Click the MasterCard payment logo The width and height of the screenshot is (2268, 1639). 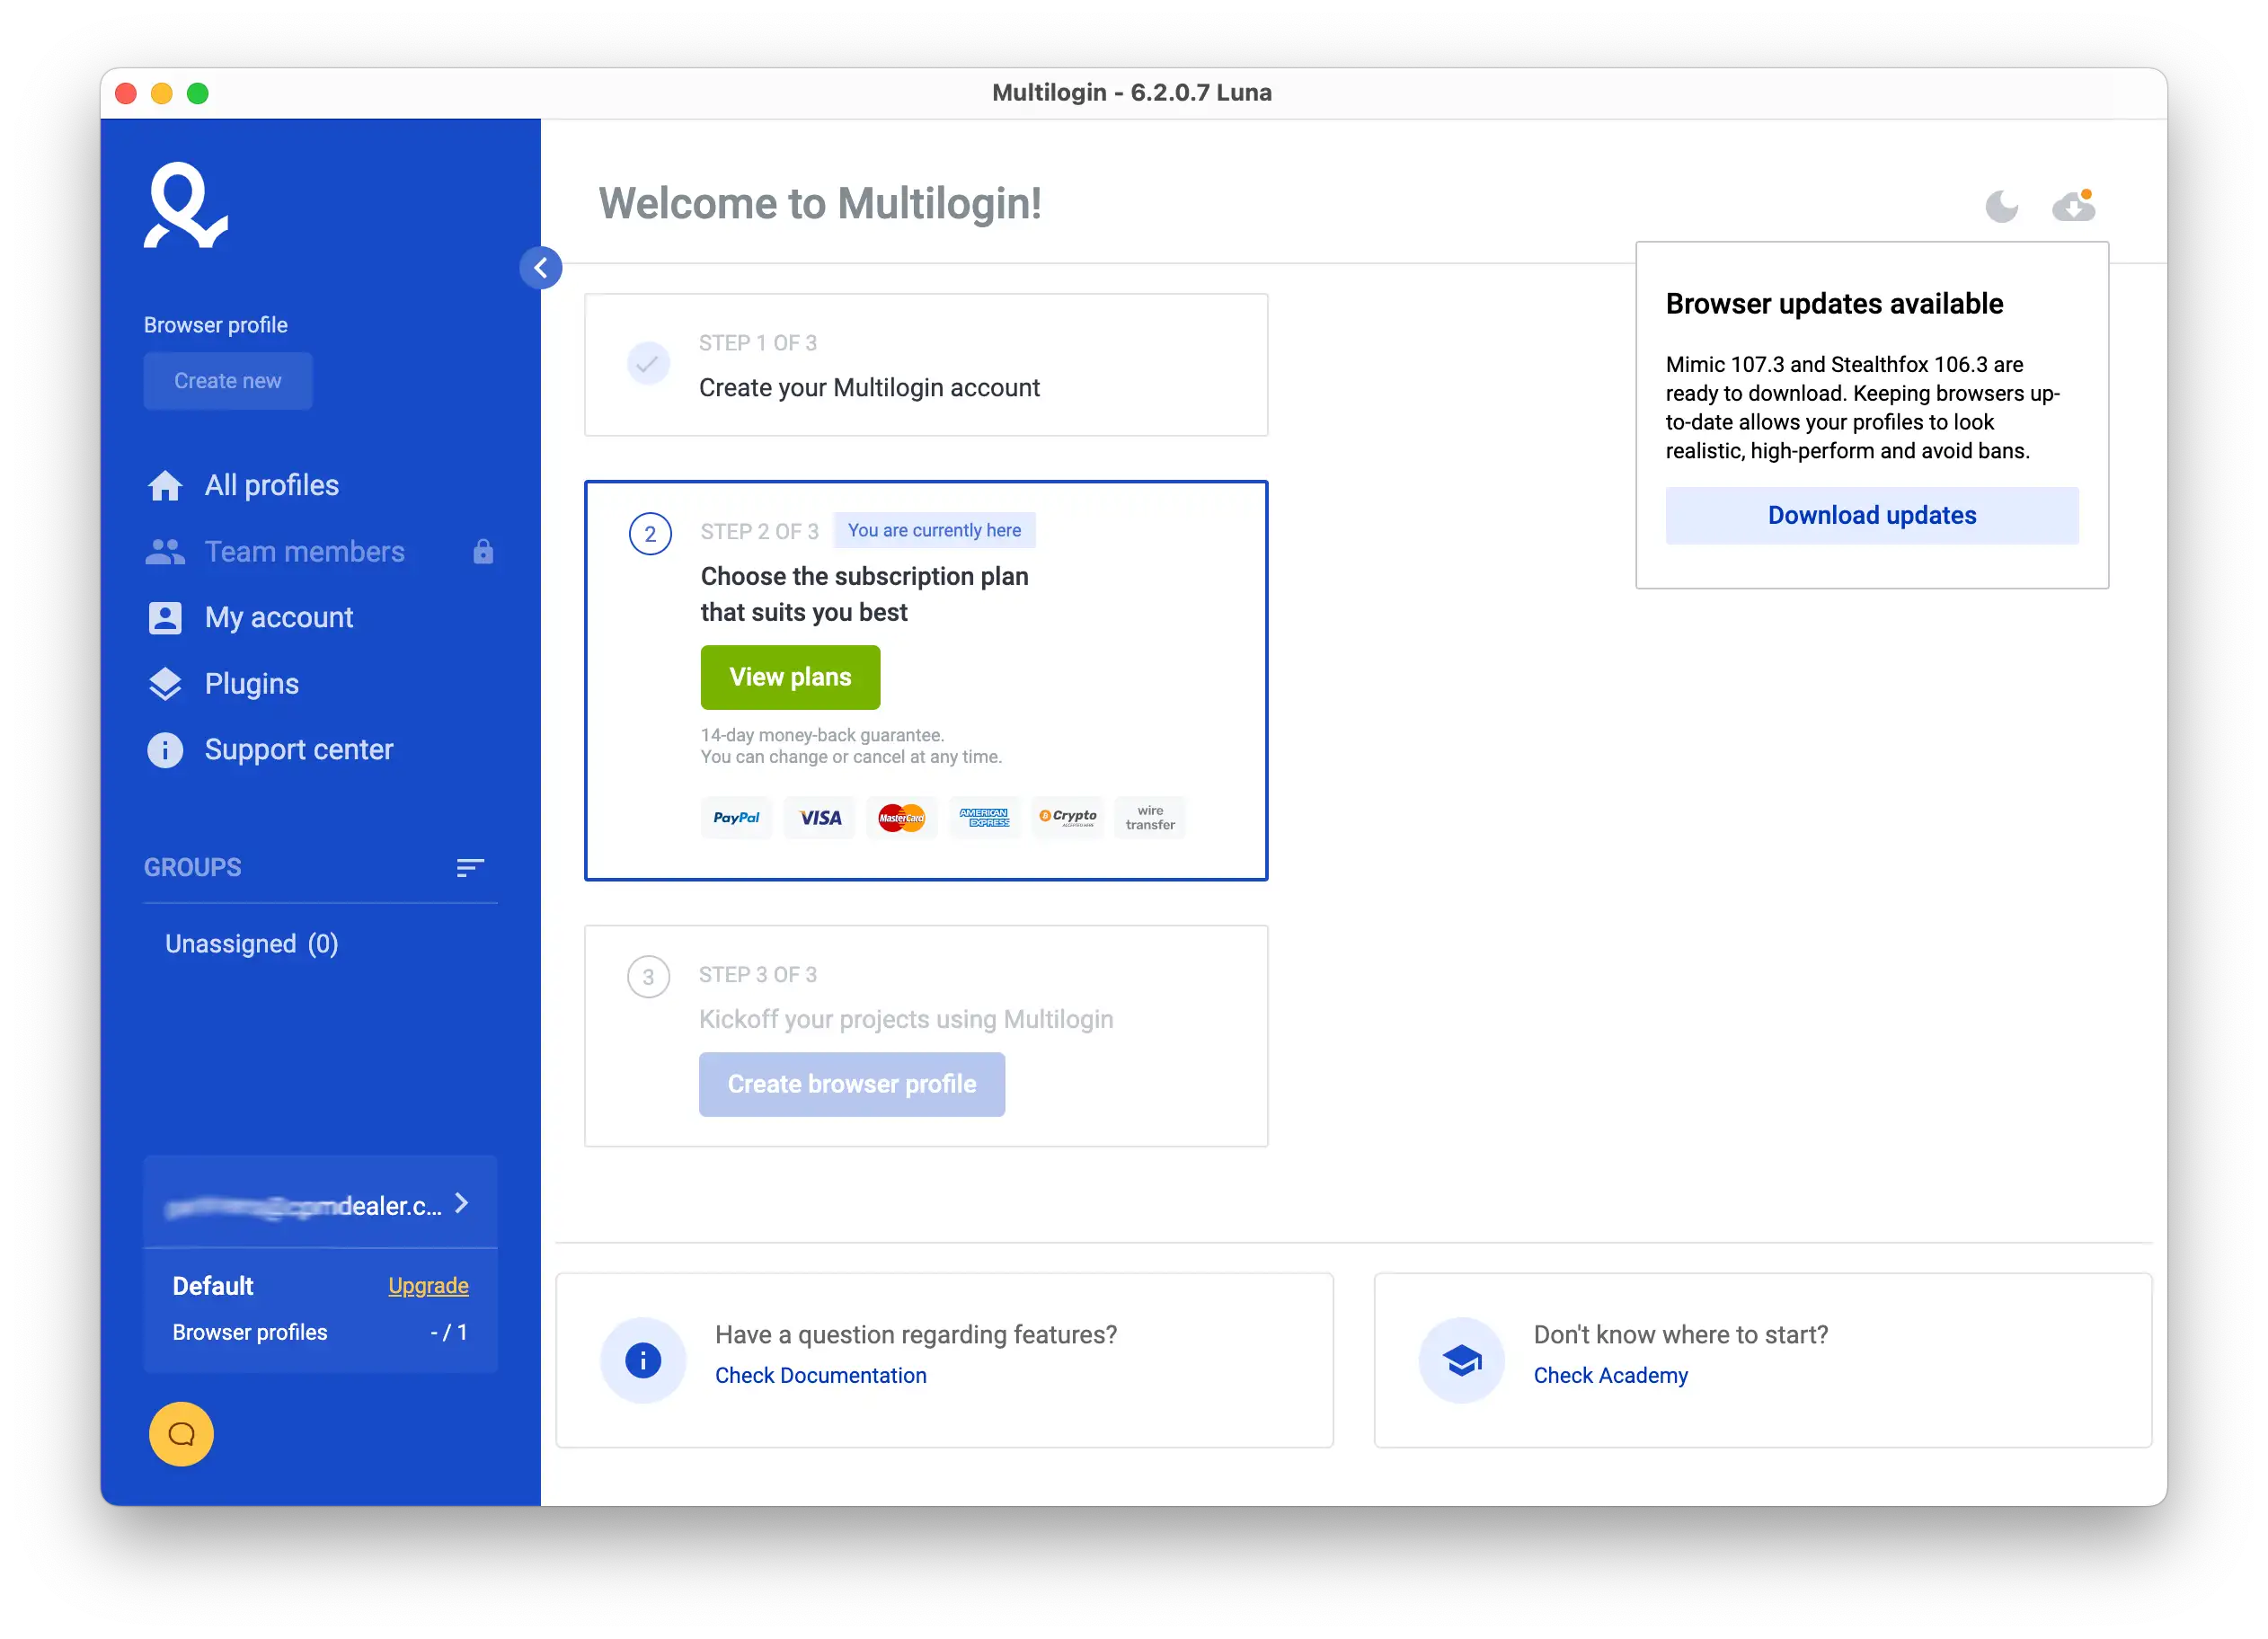[902, 818]
